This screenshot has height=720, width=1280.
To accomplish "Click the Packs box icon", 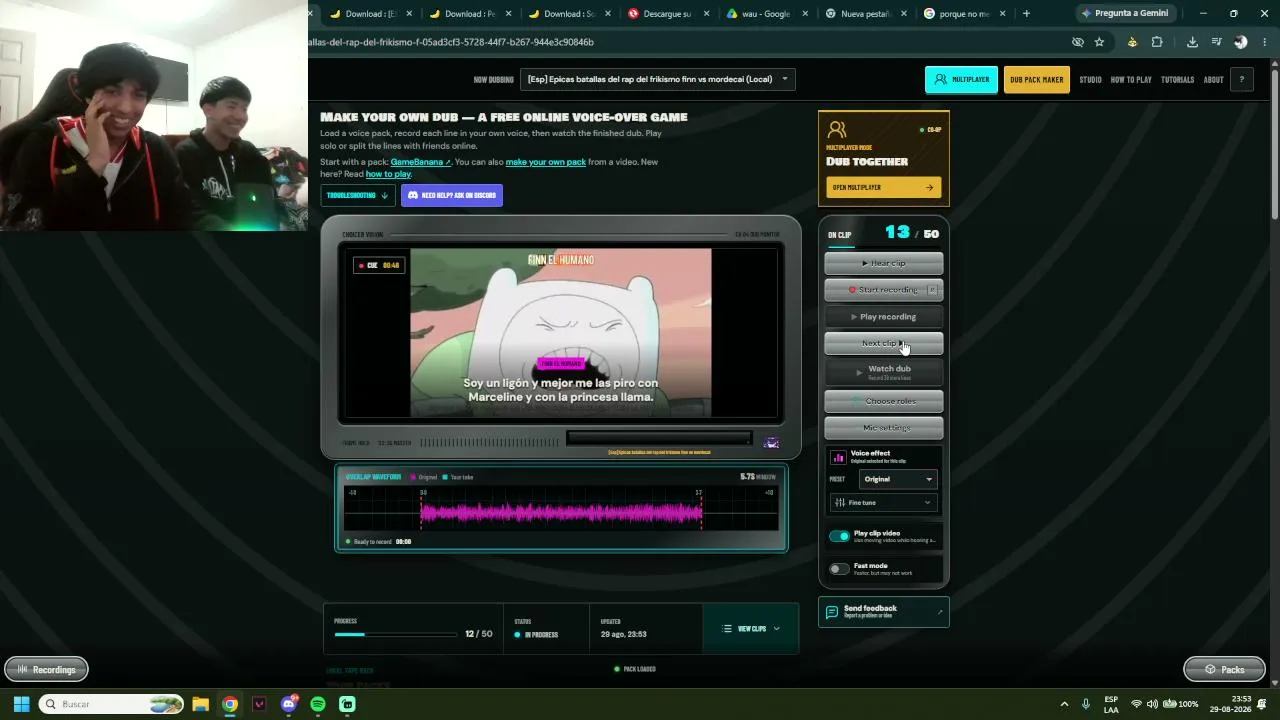I will [x=1210, y=669].
